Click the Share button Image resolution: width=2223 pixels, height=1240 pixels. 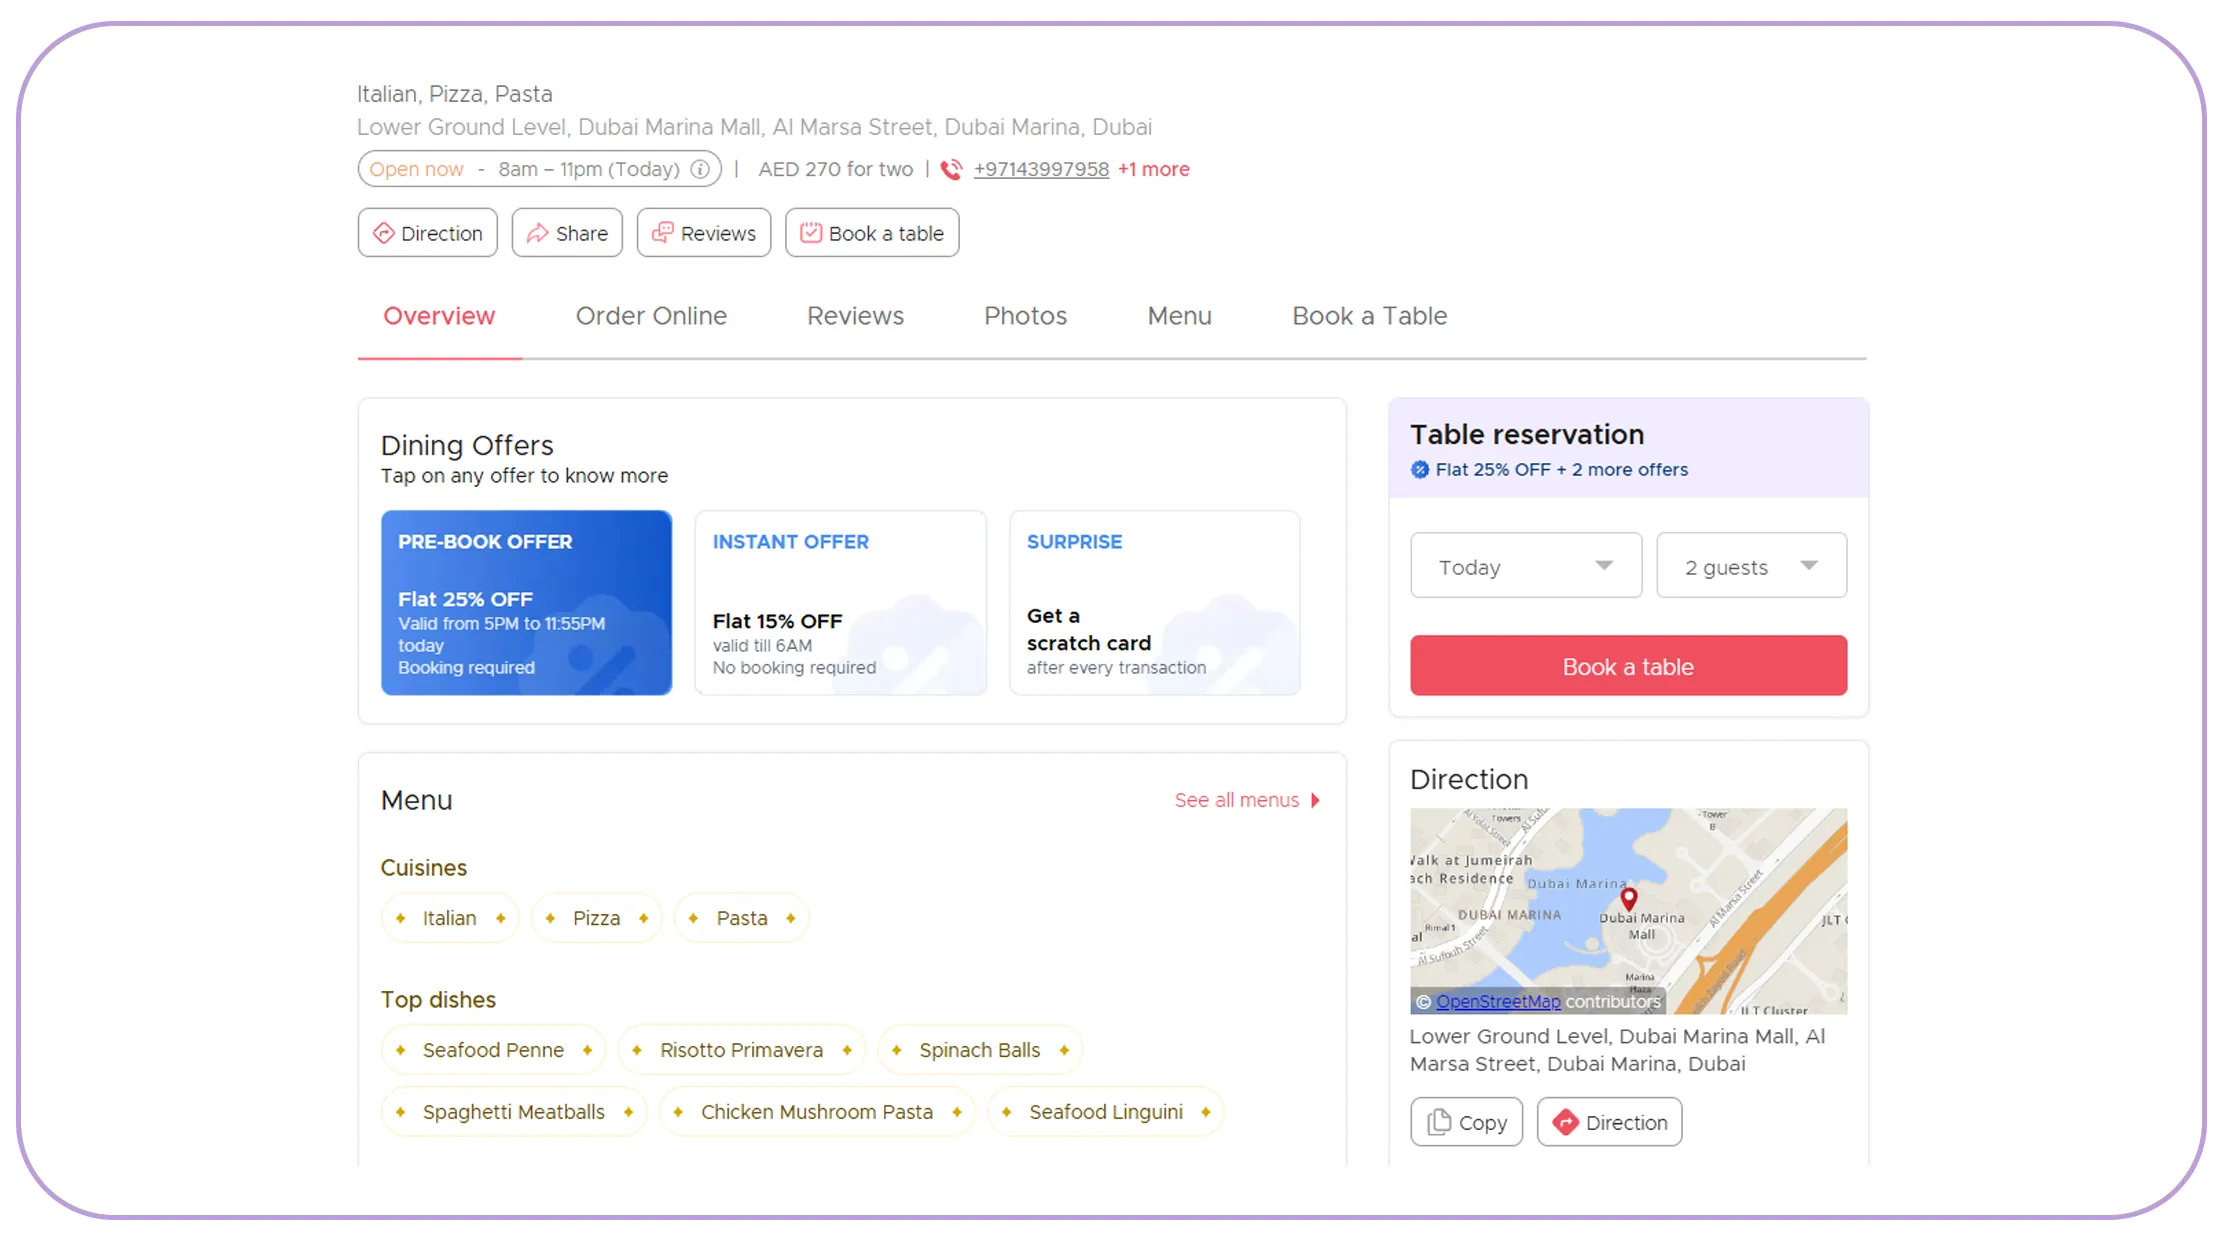click(x=567, y=233)
